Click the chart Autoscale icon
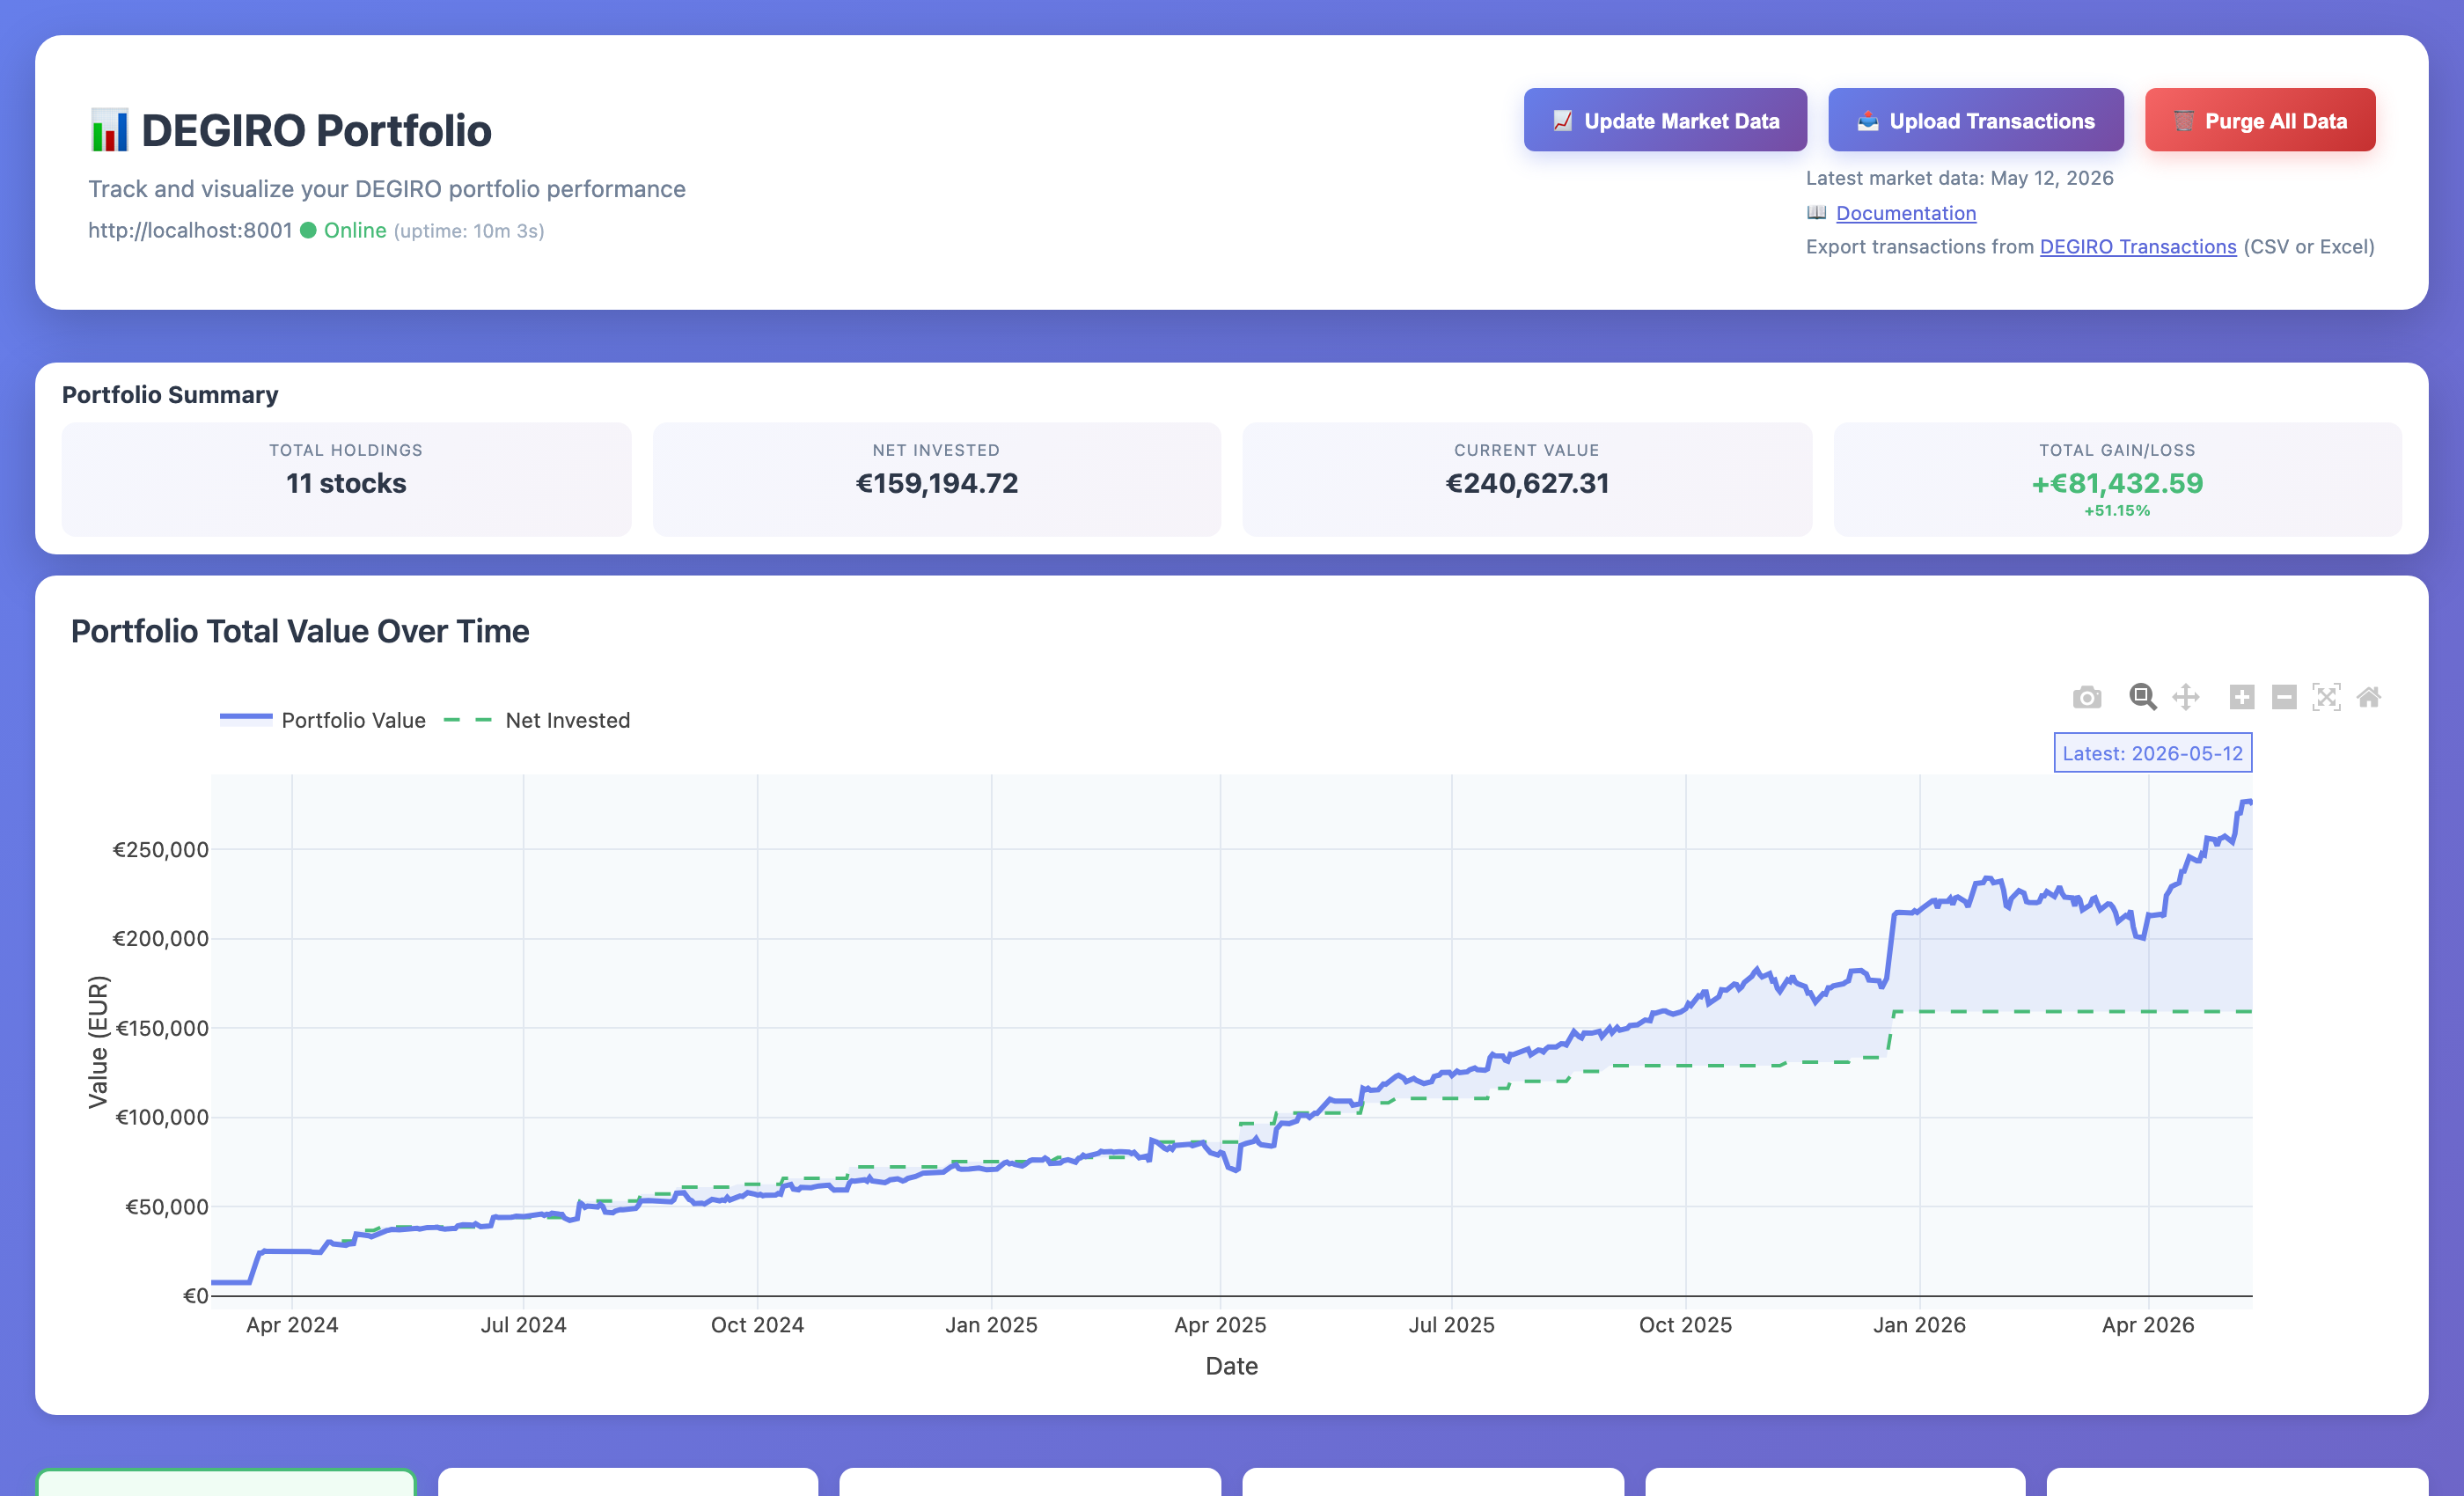This screenshot has height=1496, width=2464. pos(2326,697)
